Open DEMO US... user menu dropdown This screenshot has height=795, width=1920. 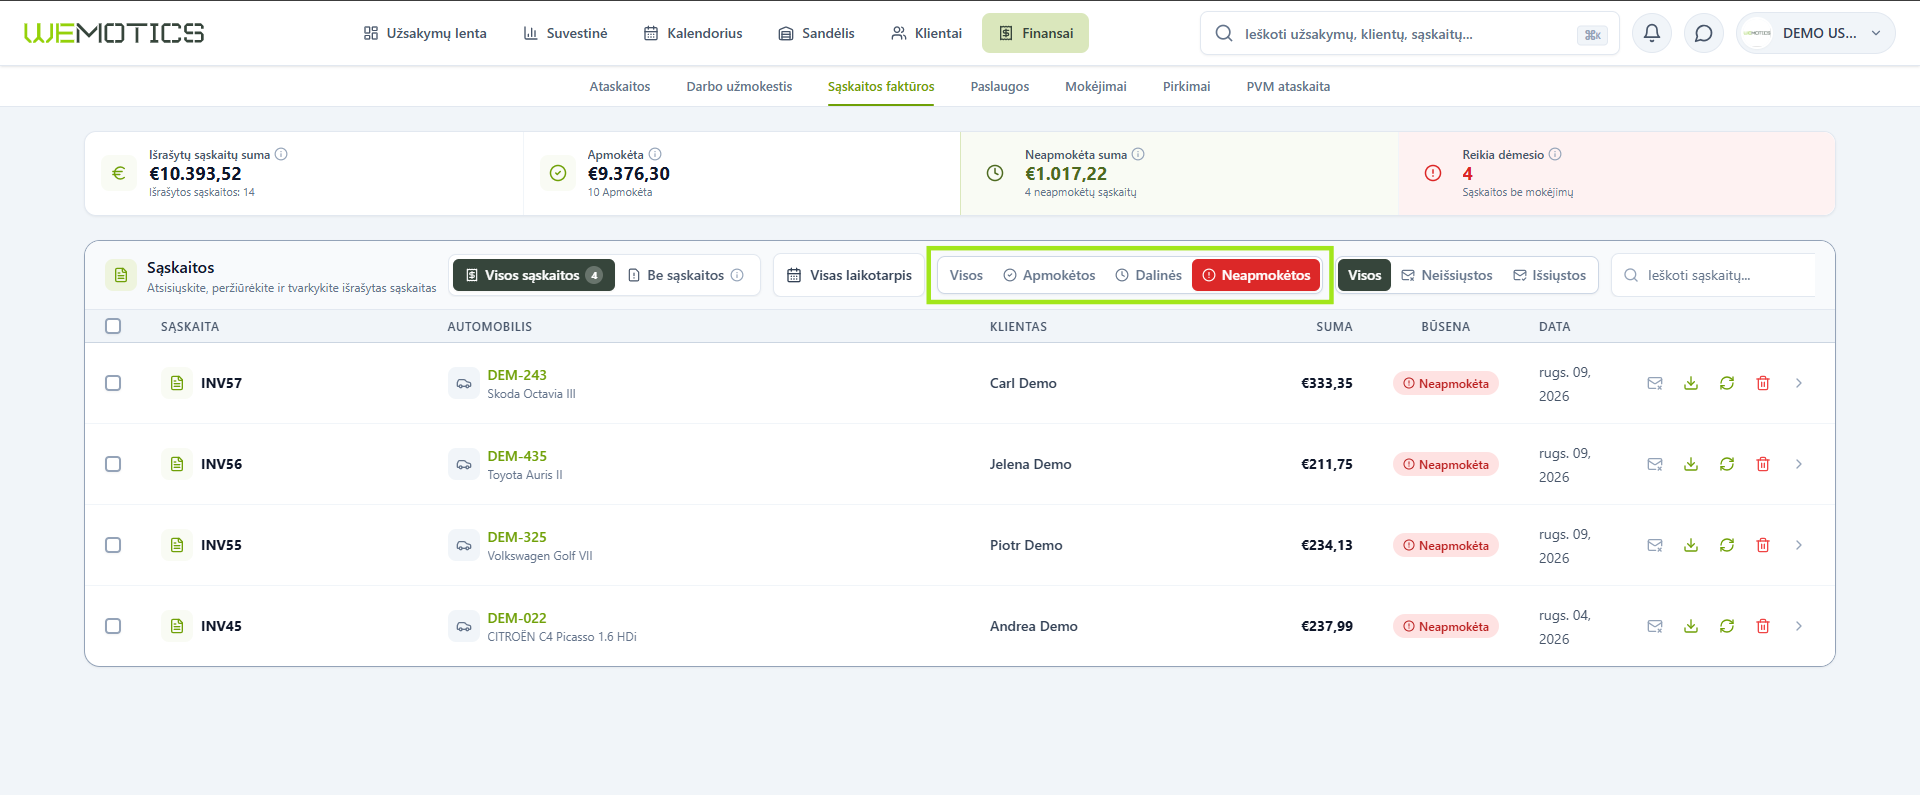coord(1816,33)
